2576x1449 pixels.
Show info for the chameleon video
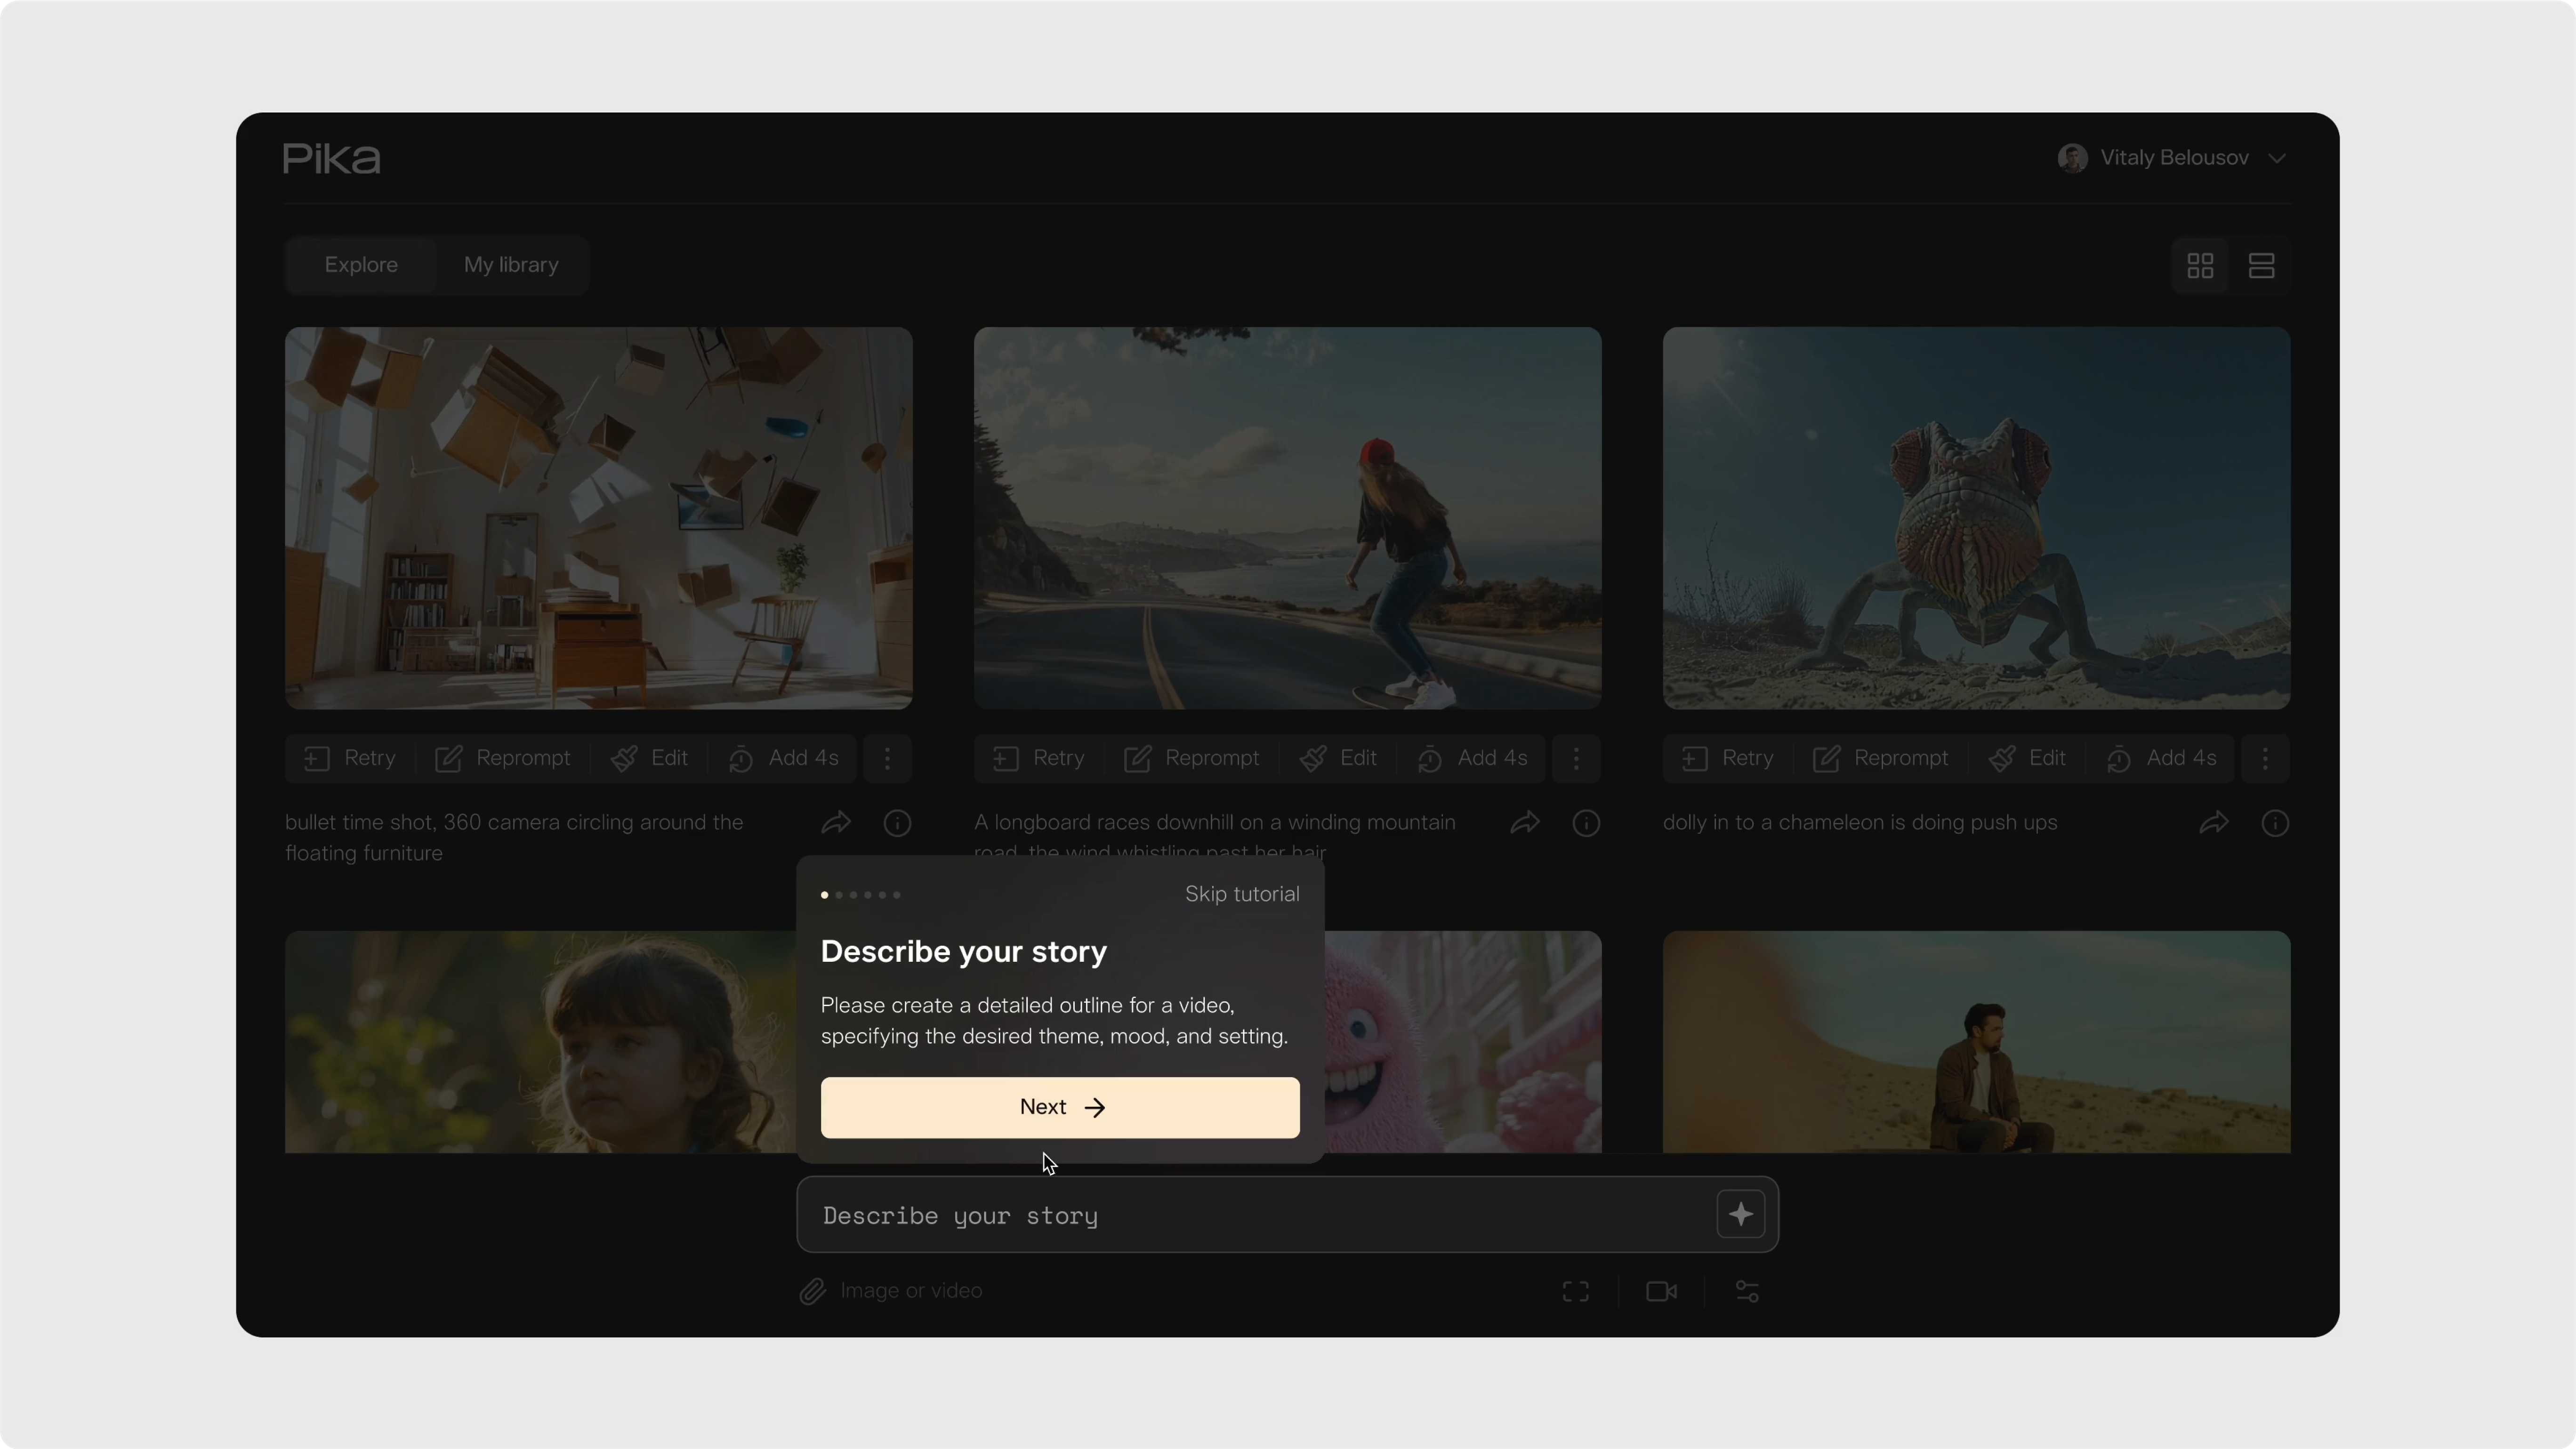2275,823
